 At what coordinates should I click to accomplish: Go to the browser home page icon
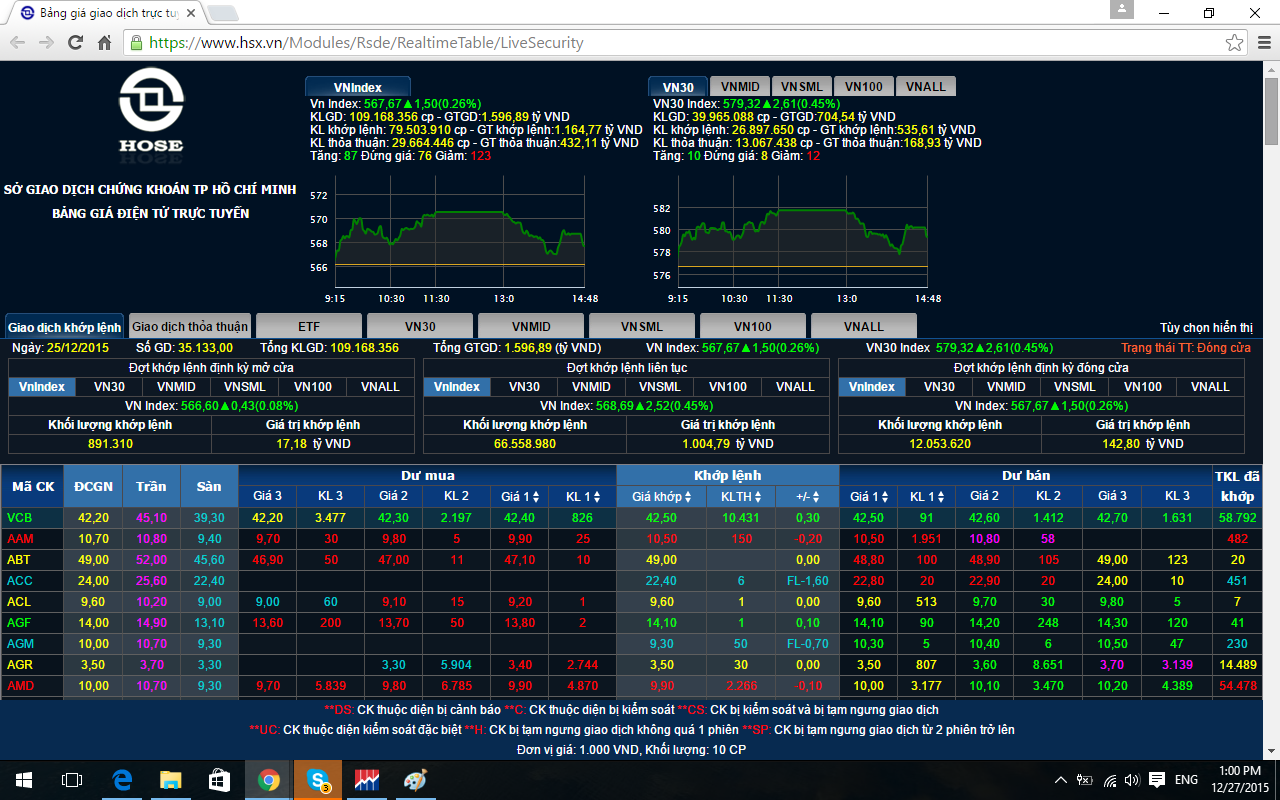(x=104, y=43)
